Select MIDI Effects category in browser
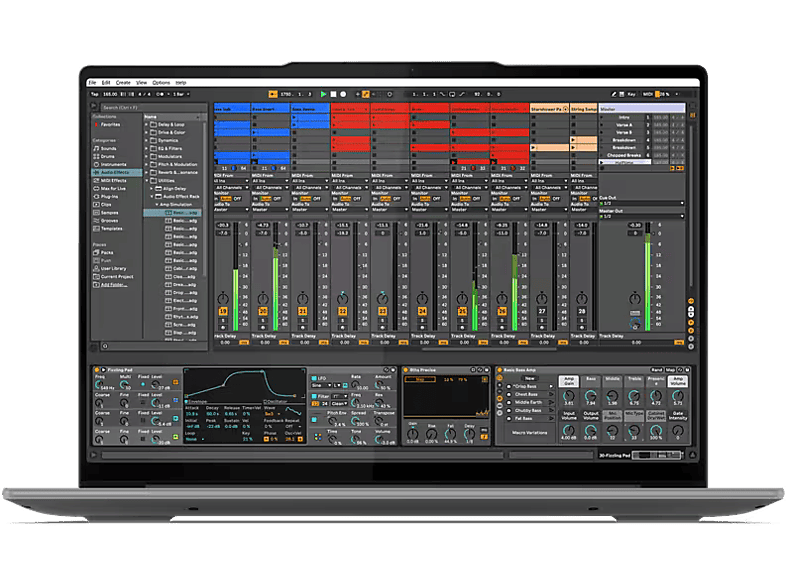 pos(113,180)
